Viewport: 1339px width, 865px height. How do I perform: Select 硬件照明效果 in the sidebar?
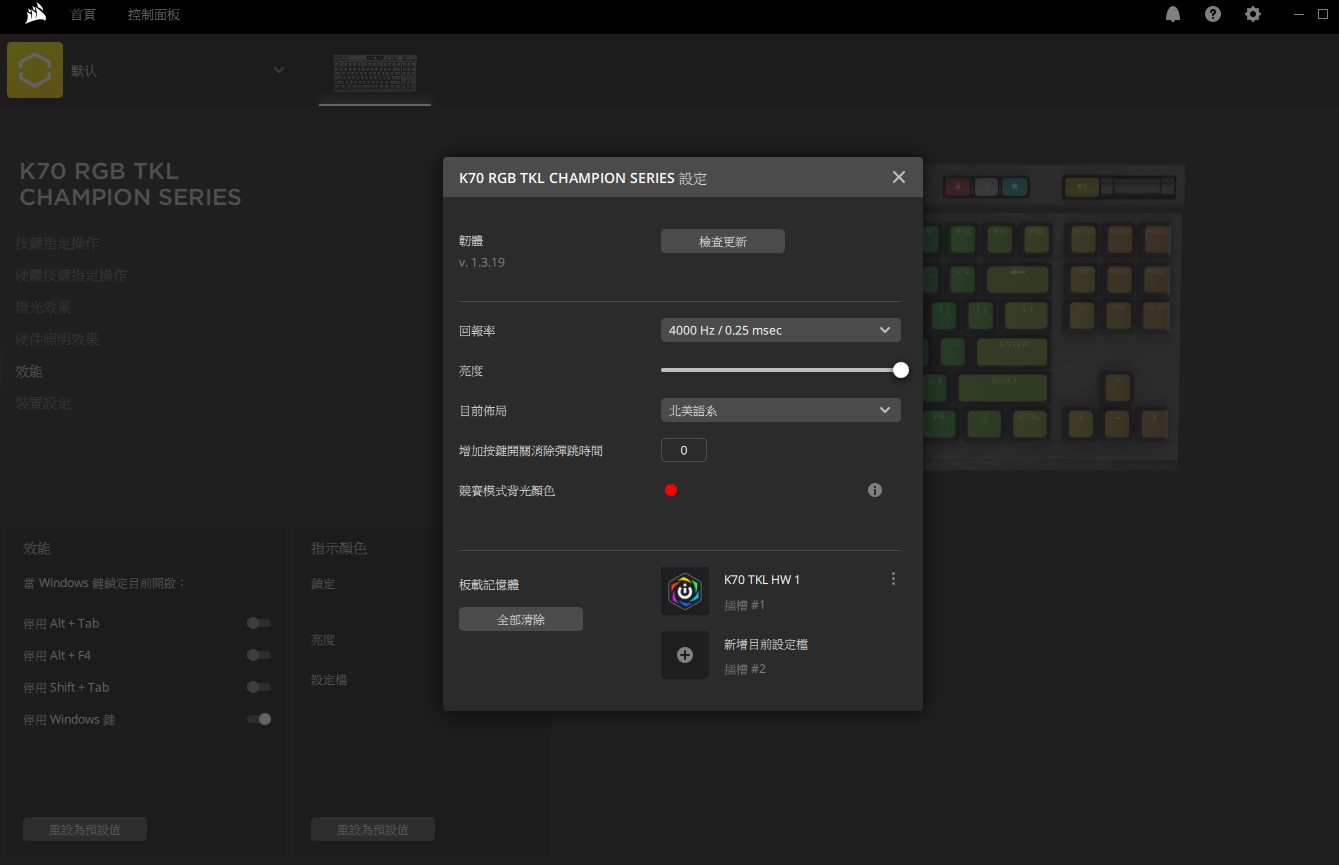tap(57, 339)
